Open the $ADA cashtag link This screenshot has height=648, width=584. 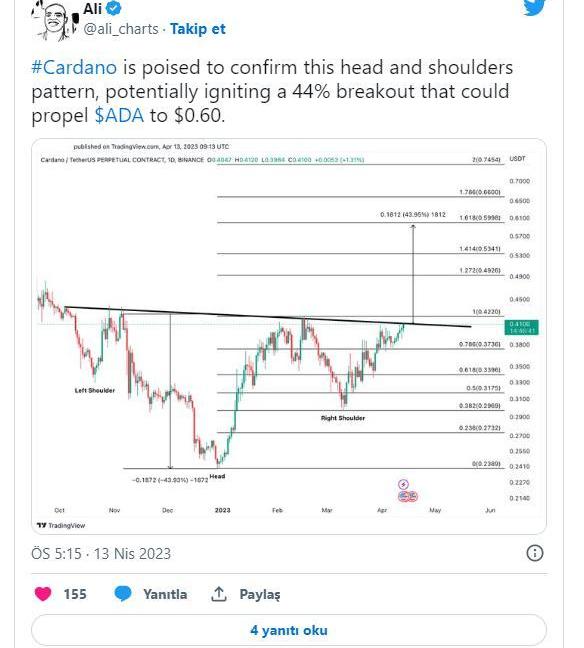click(119, 115)
